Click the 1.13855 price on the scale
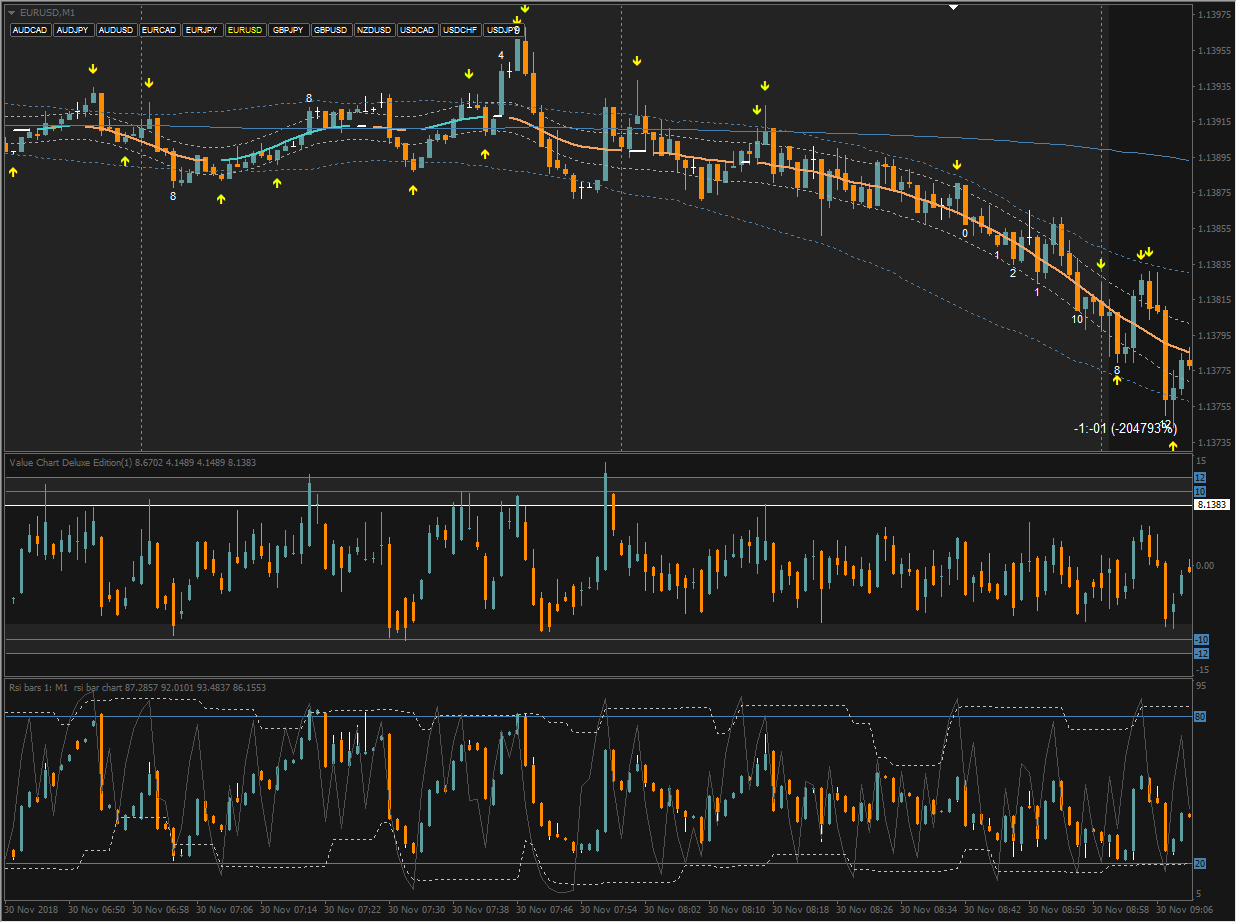 coord(1215,229)
